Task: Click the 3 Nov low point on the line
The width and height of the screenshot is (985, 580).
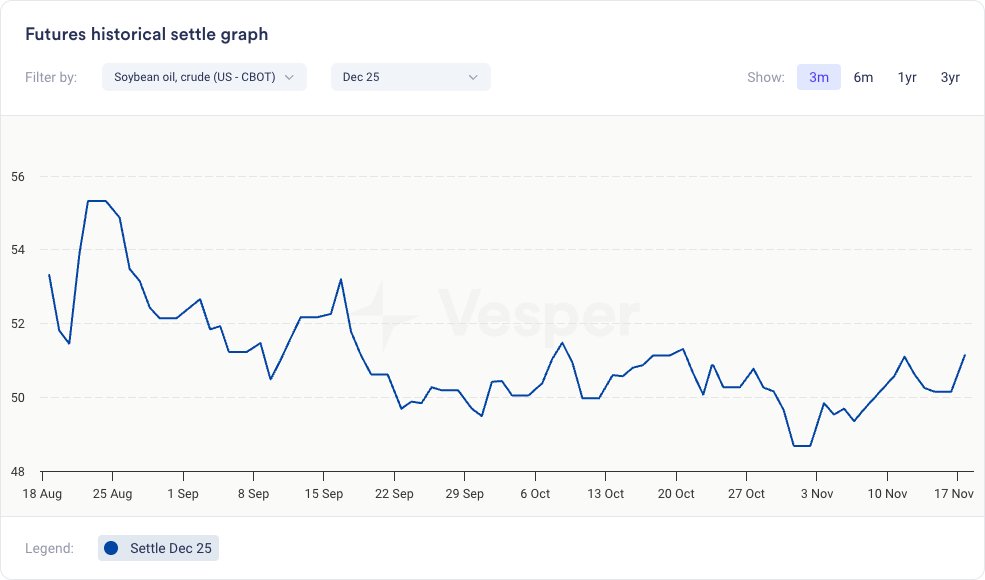Action: coord(802,445)
